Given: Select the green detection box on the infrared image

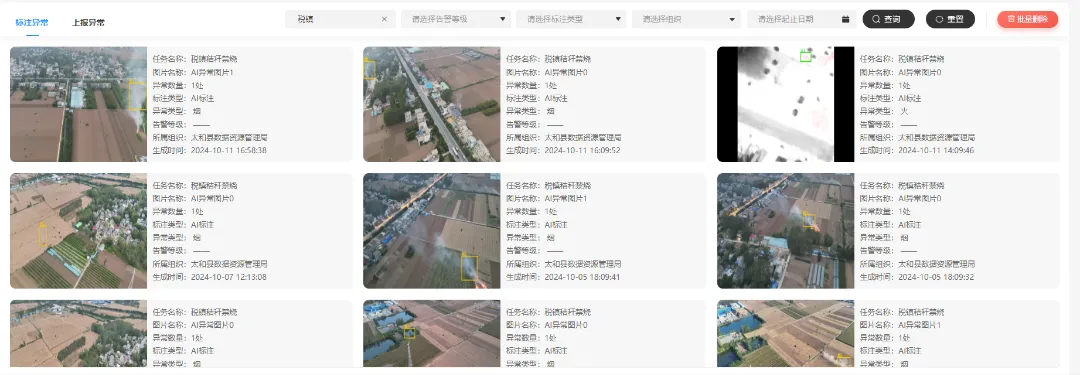Looking at the screenshot, I should (805, 57).
